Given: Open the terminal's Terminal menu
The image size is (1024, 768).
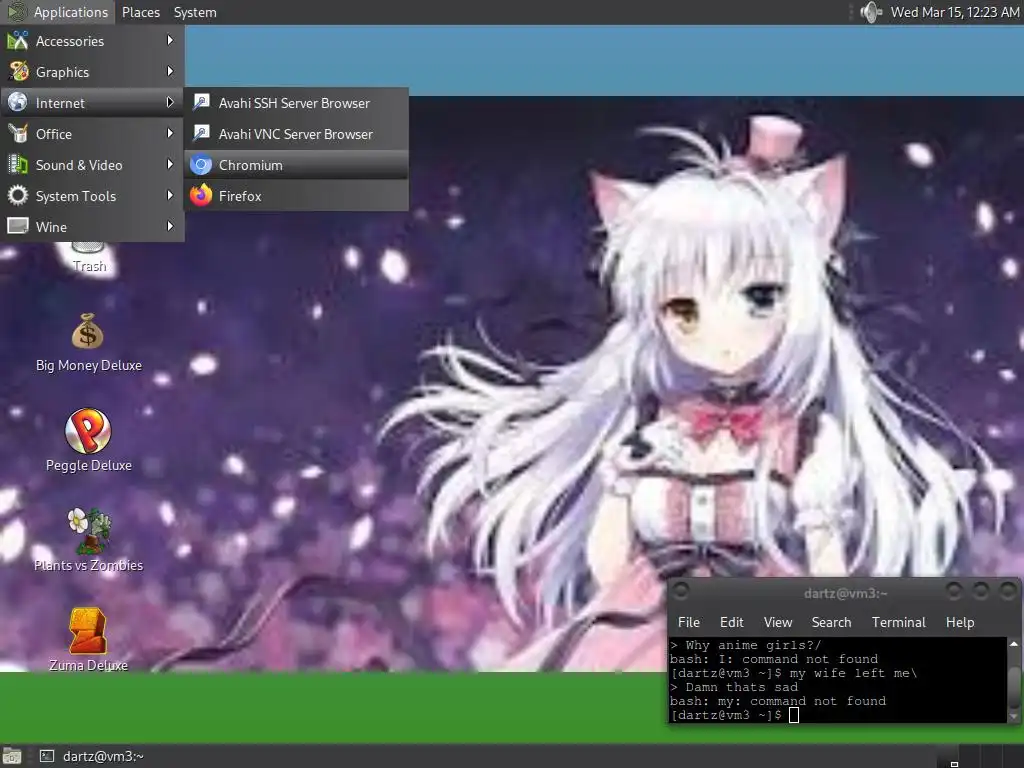Looking at the screenshot, I should [x=899, y=622].
